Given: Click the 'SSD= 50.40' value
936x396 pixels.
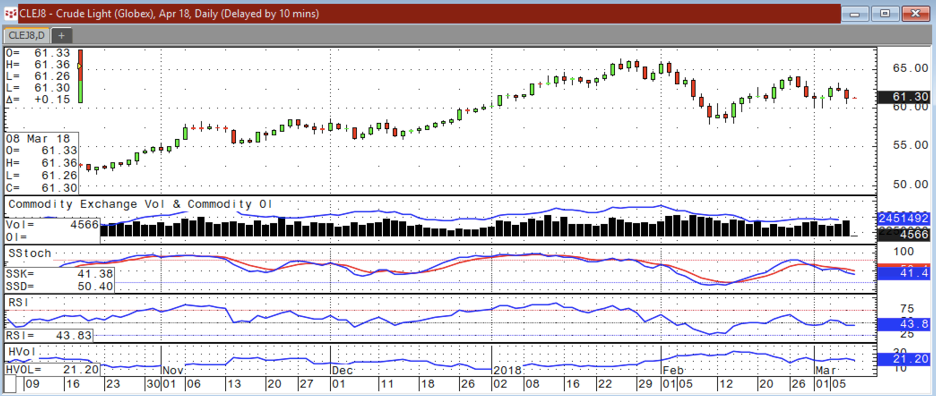Looking at the screenshot, I should [x=59, y=286].
